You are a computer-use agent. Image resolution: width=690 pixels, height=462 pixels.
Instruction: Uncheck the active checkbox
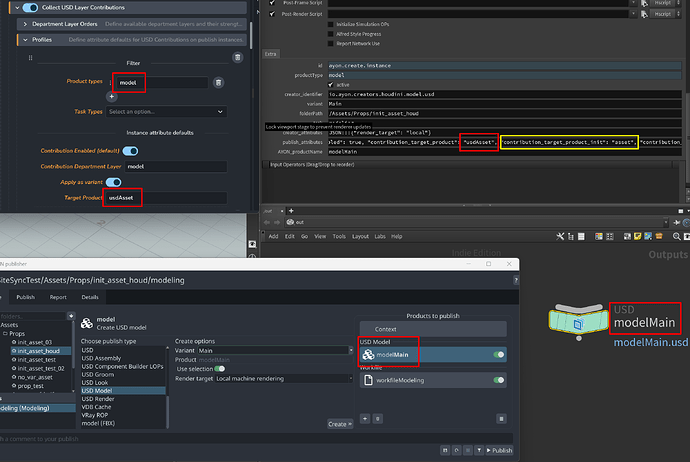[330, 84]
